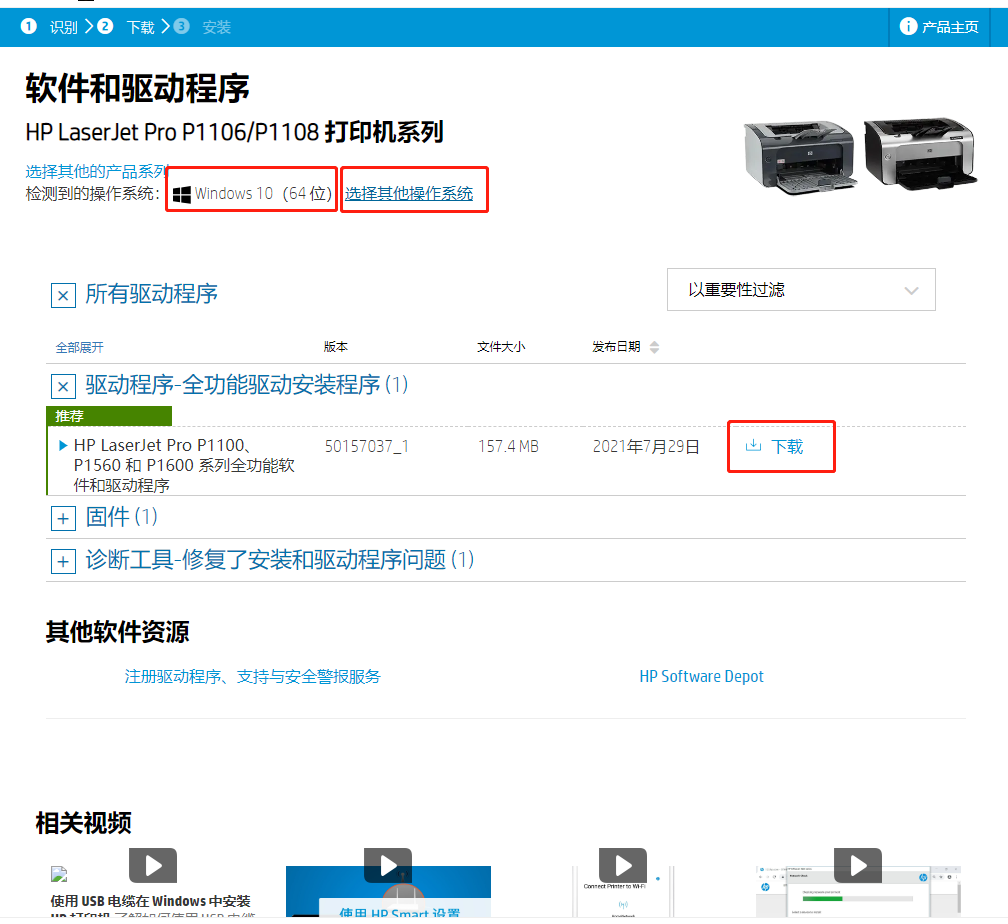This screenshot has height=924, width=1008.
Task: Click the info icon beside 产品主页
Action: [x=908, y=26]
